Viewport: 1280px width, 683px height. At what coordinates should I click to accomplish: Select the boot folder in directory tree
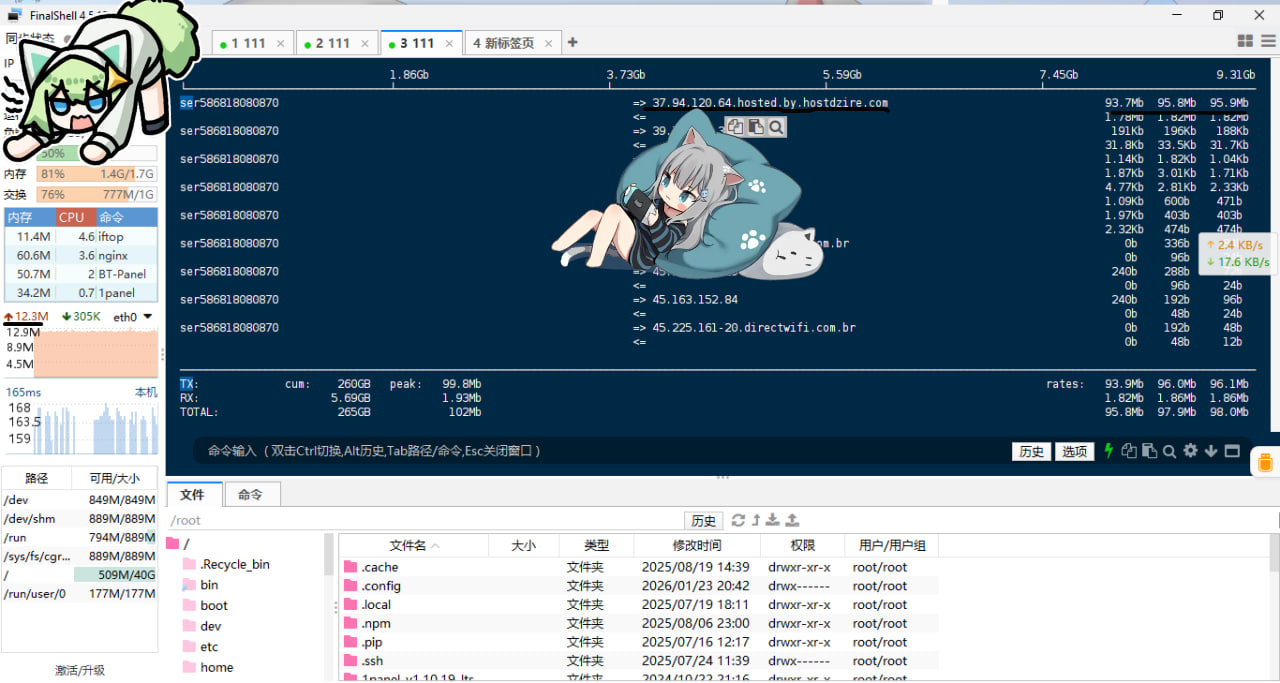(x=213, y=605)
